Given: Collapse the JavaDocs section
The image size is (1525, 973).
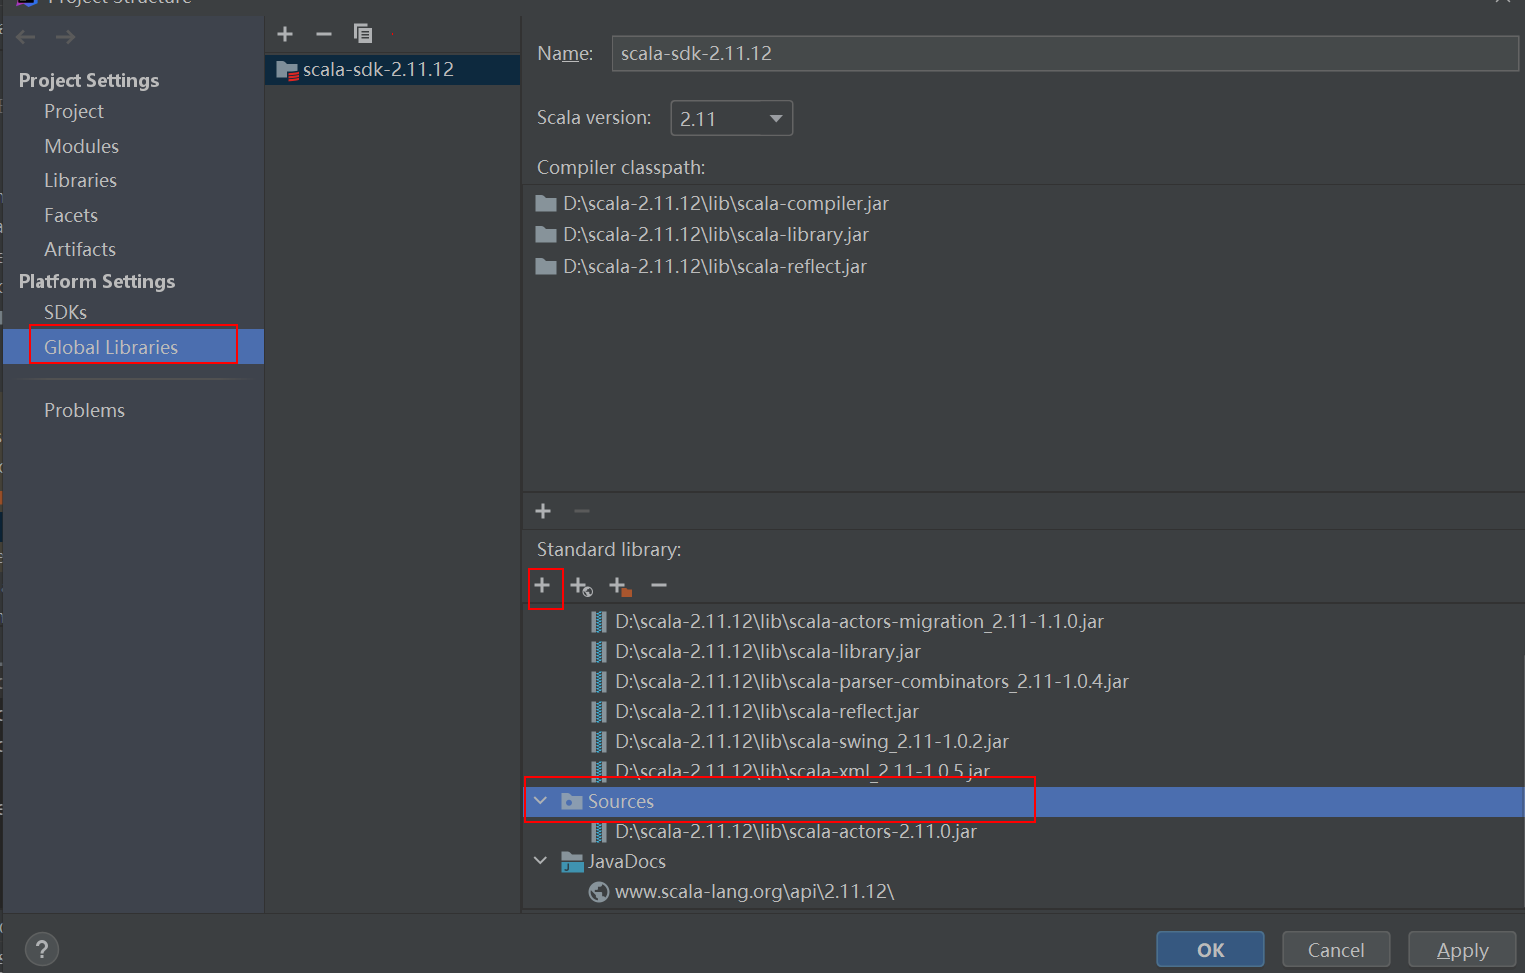Looking at the screenshot, I should pyautogui.click(x=540, y=860).
